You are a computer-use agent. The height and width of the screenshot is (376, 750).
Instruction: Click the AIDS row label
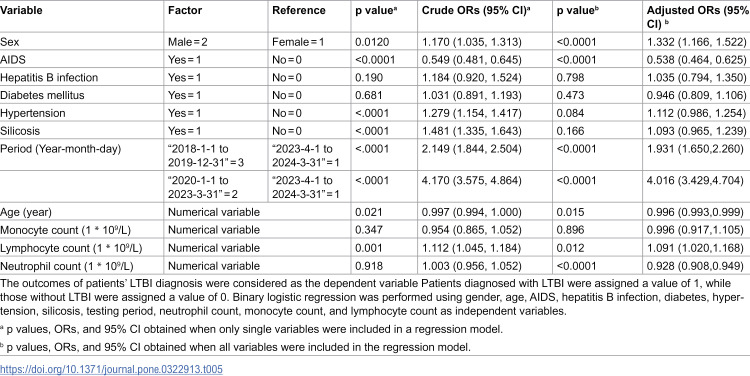tap(12, 60)
